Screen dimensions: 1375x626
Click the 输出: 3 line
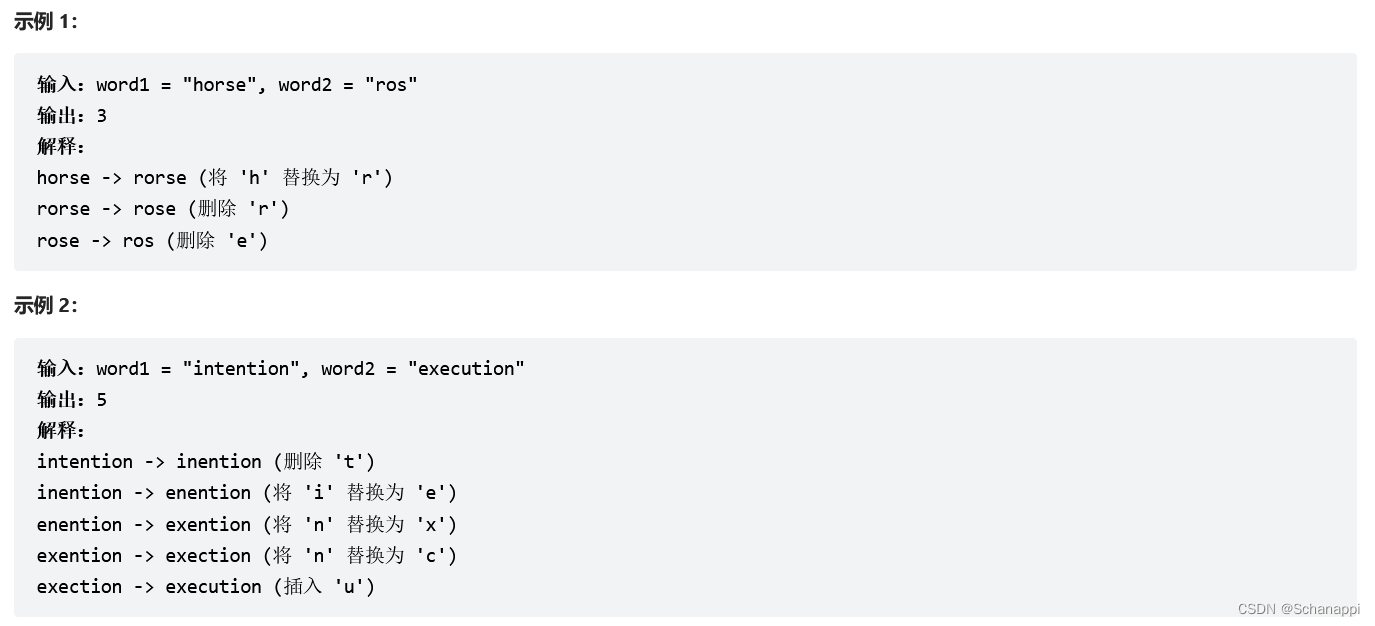click(x=72, y=116)
